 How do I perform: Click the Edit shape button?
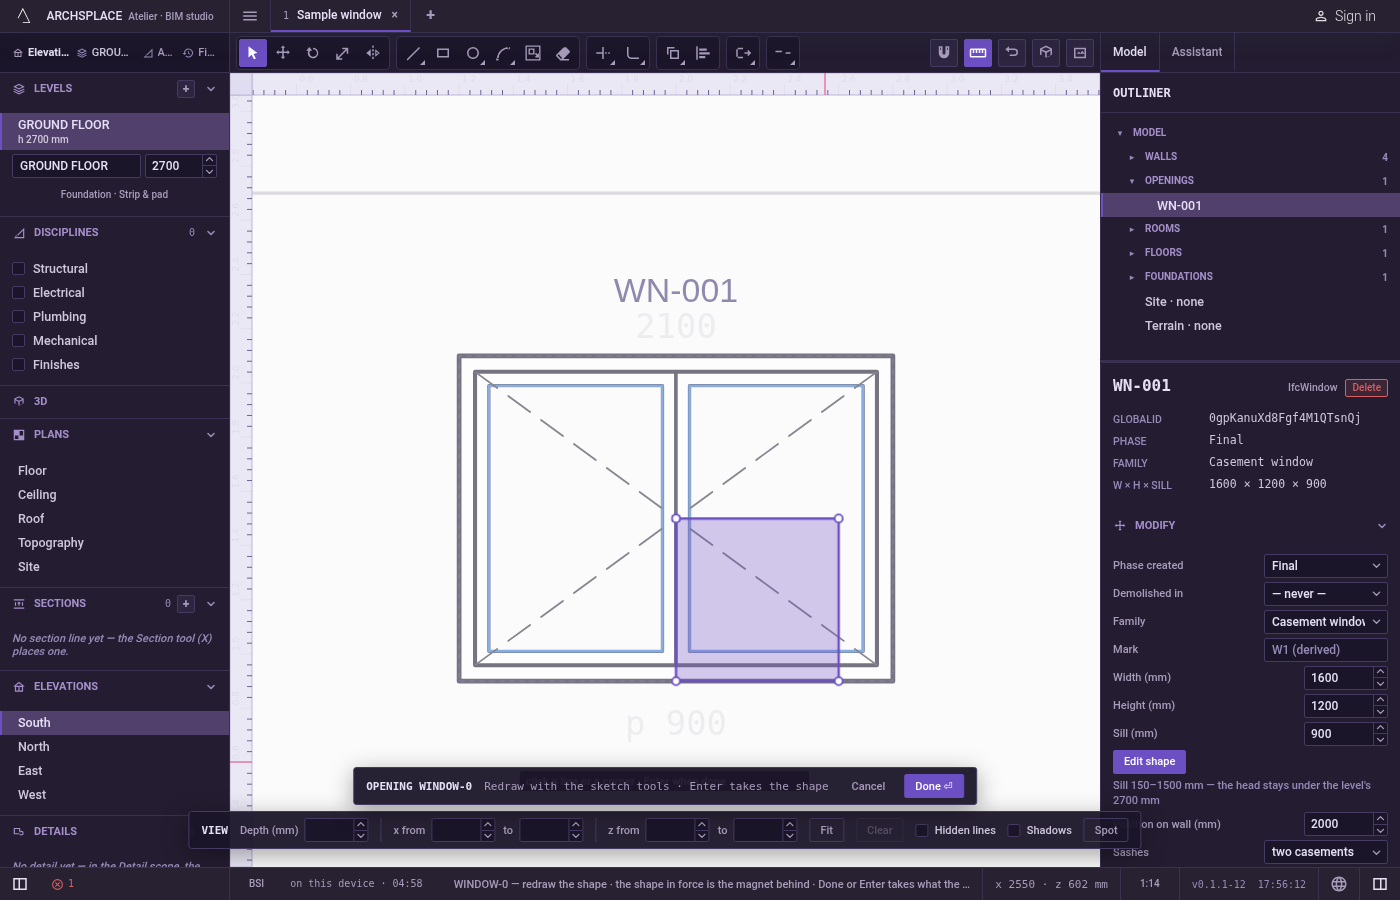(1149, 762)
